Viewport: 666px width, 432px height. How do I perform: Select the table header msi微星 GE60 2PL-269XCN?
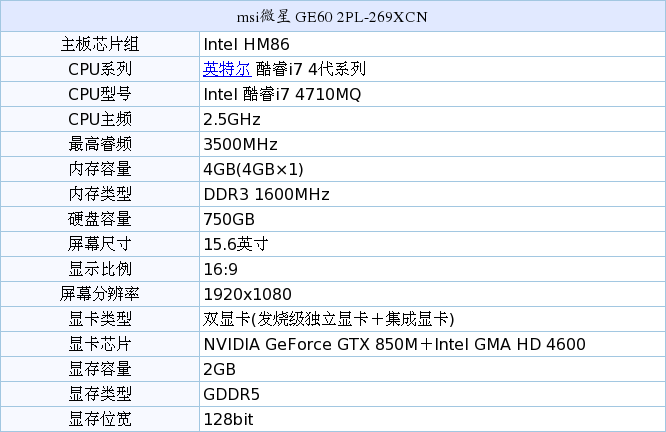[x=332, y=17]
